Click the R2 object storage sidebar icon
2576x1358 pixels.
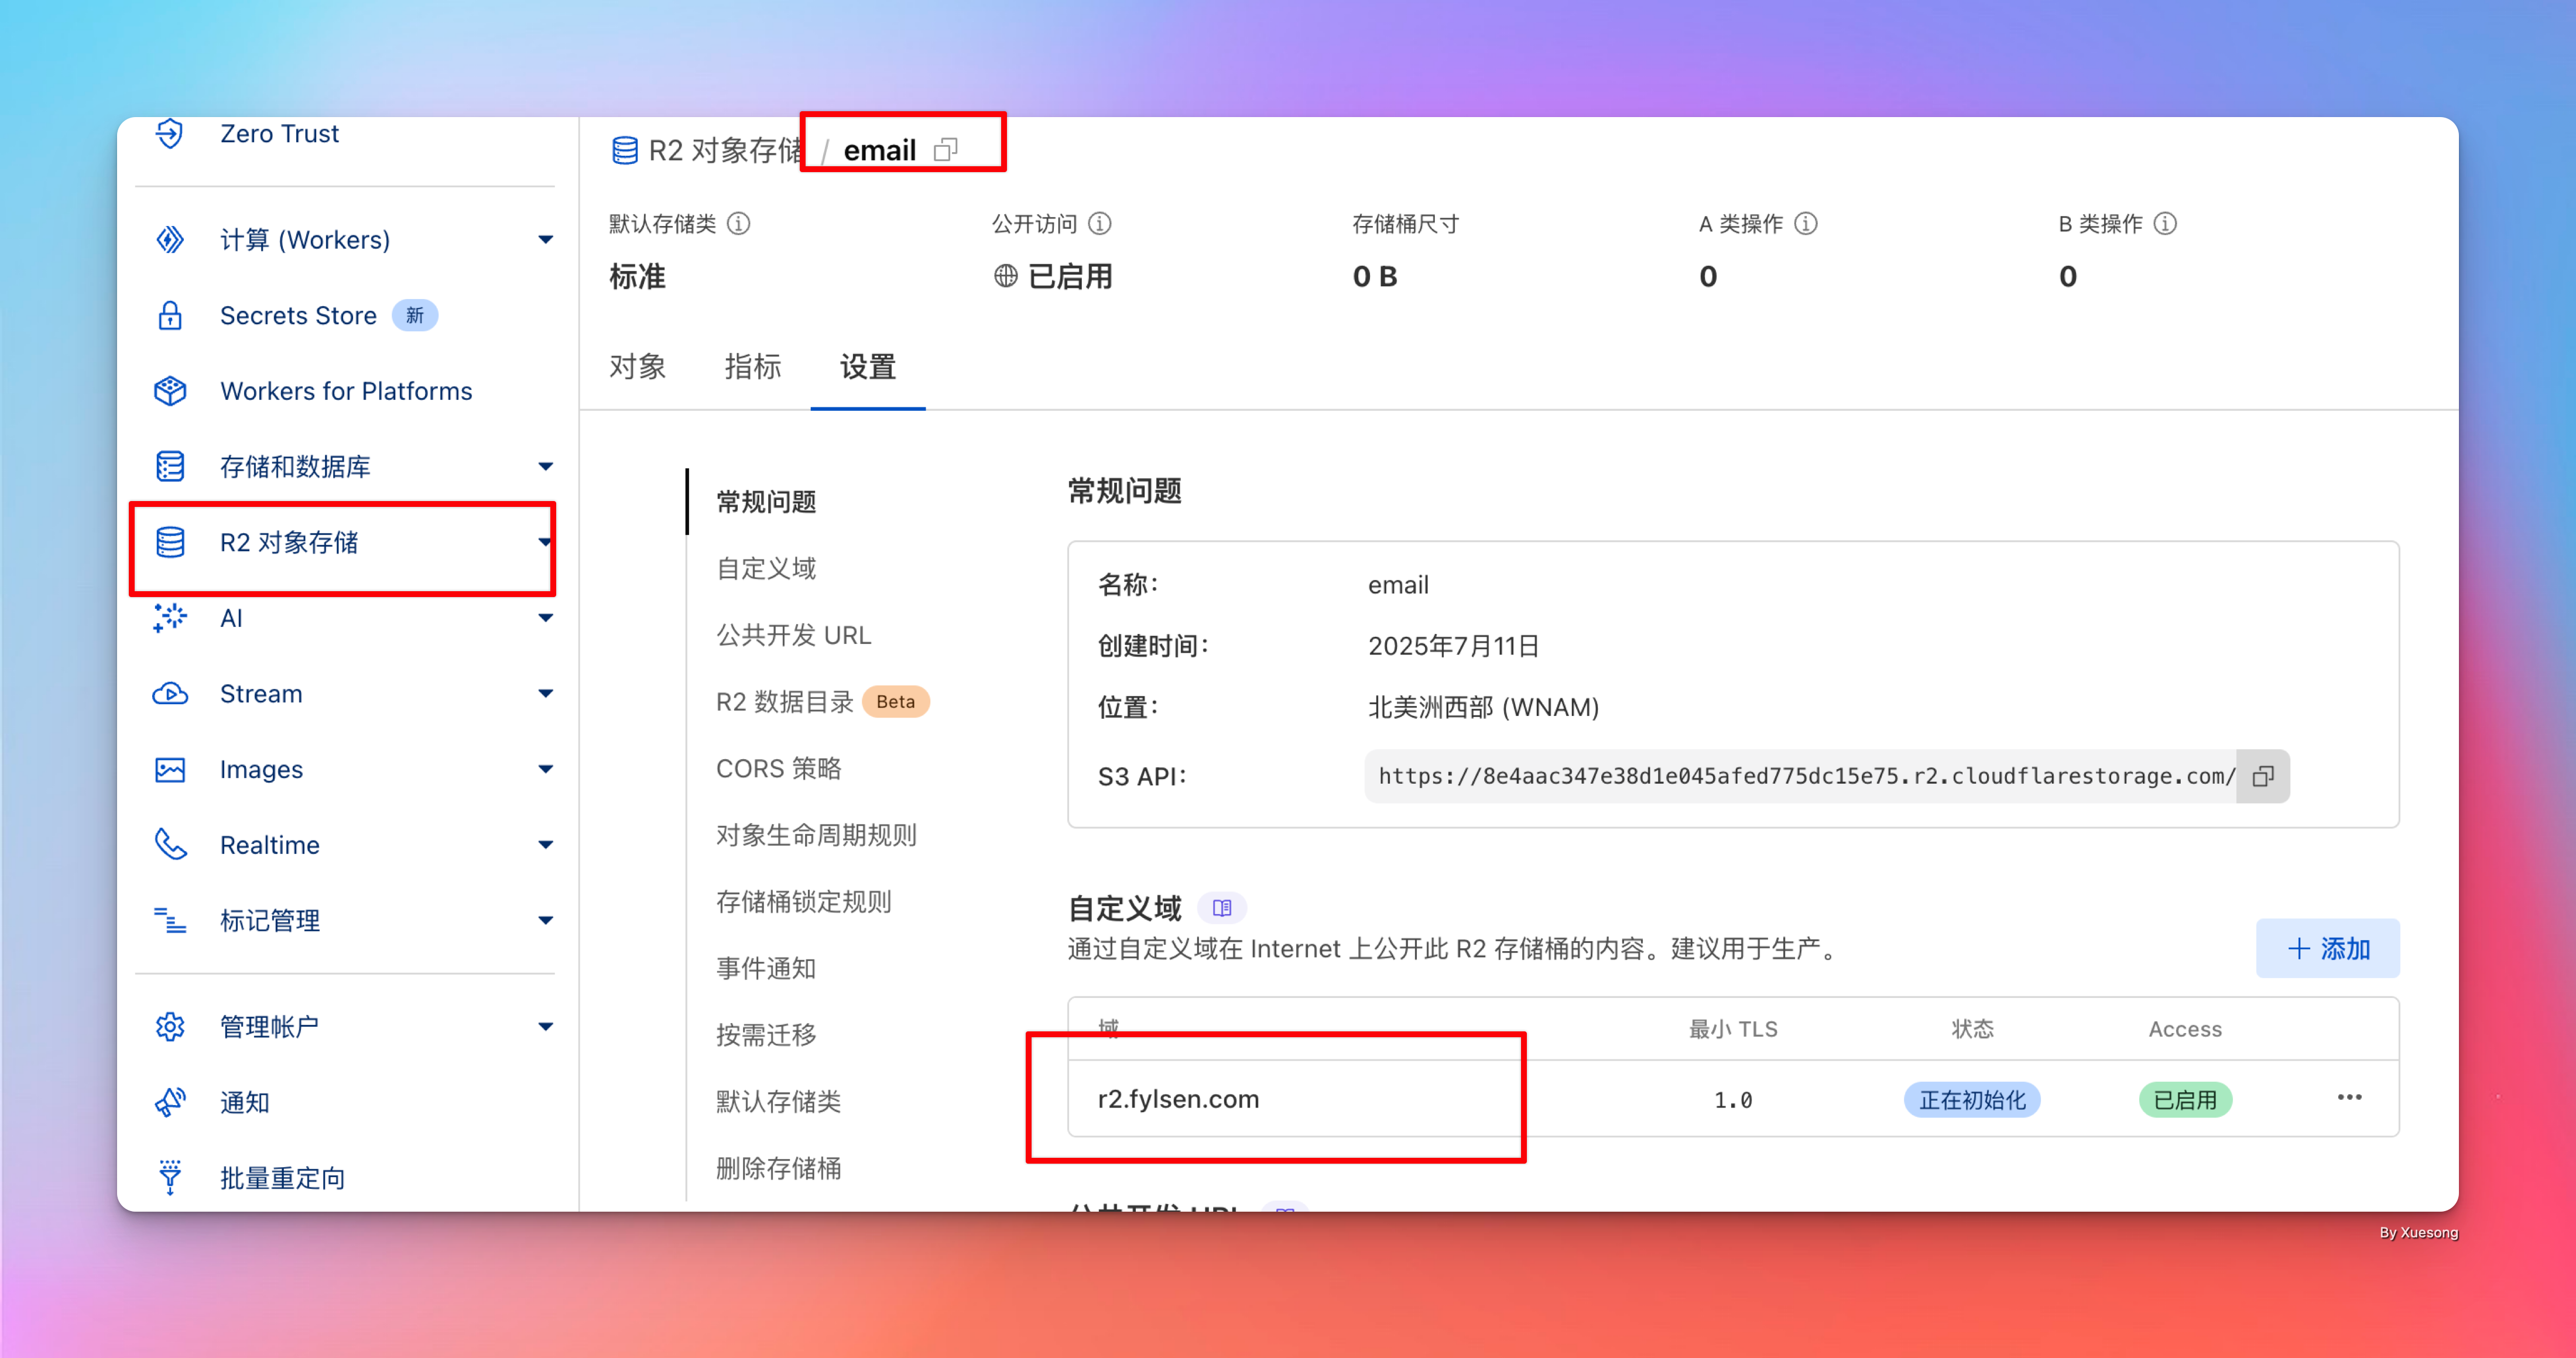coord(170,542)
